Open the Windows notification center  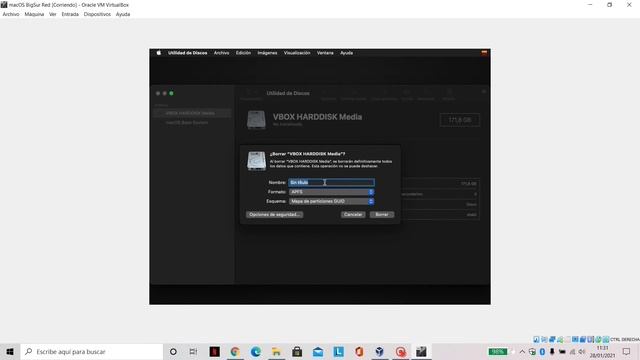[x=627, y=351]
